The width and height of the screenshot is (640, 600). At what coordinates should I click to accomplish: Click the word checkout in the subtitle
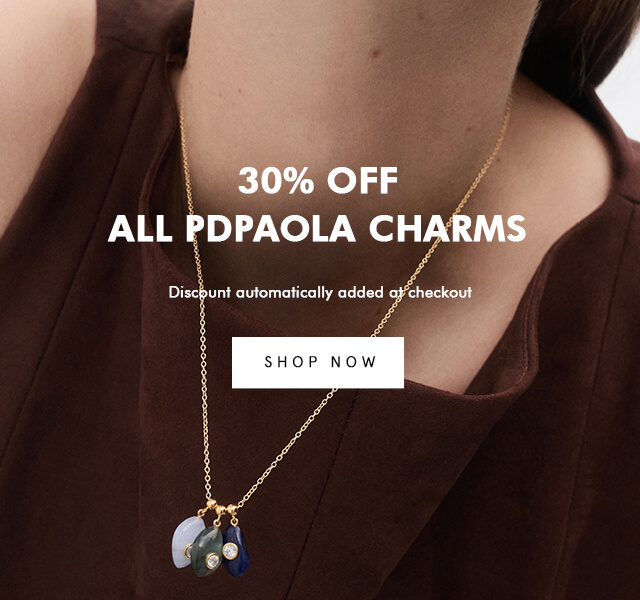click(440, 292)
